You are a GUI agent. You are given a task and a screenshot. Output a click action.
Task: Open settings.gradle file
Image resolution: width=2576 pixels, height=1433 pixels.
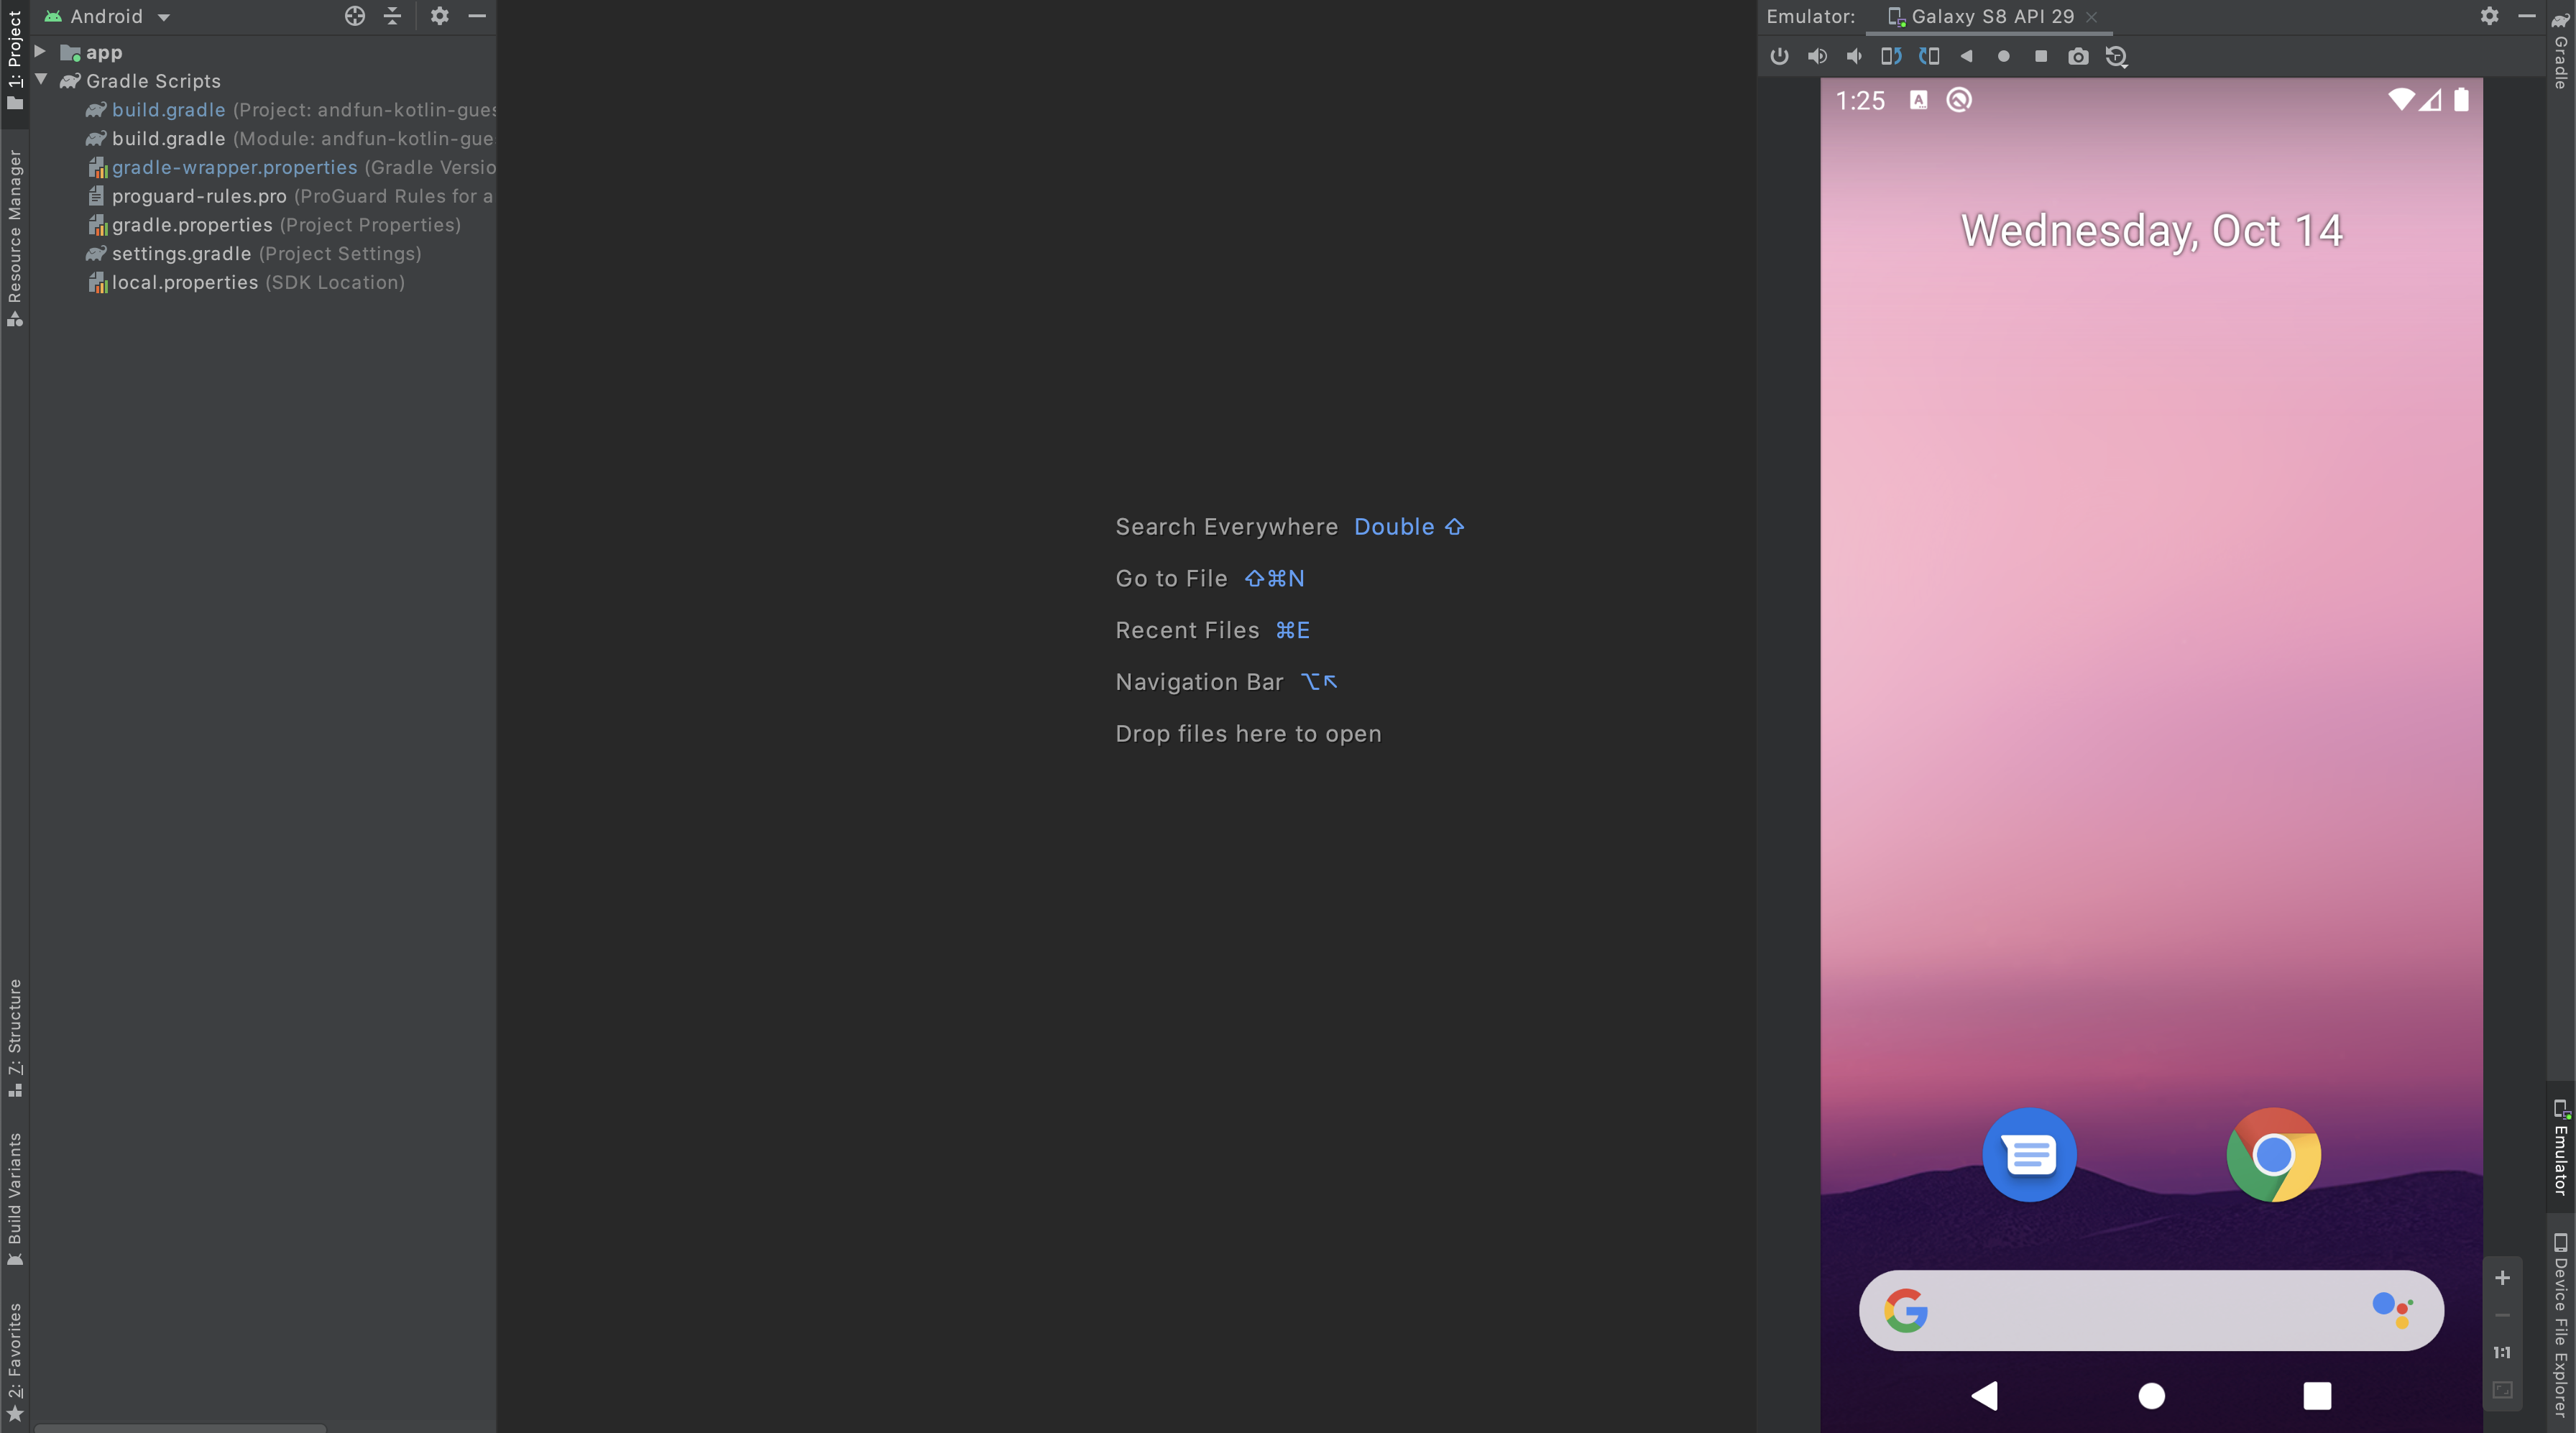click(254, 254)
